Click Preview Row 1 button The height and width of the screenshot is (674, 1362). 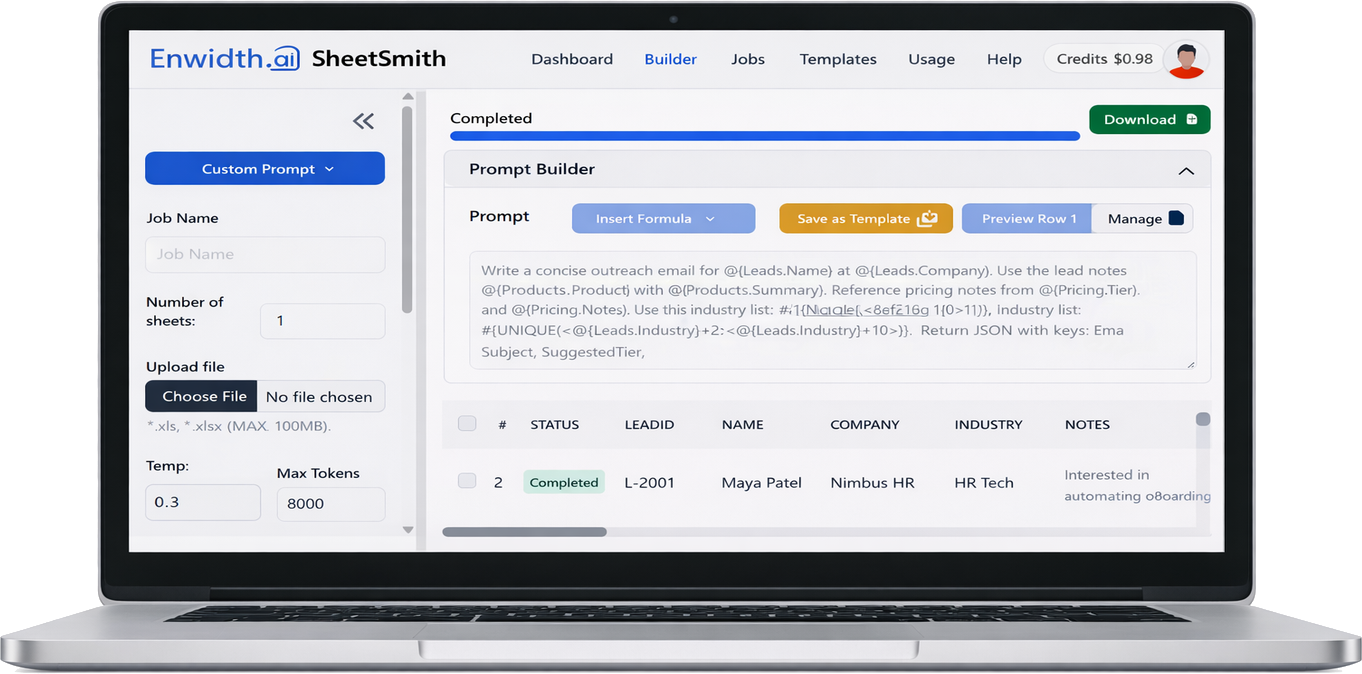coord(1028,219)
